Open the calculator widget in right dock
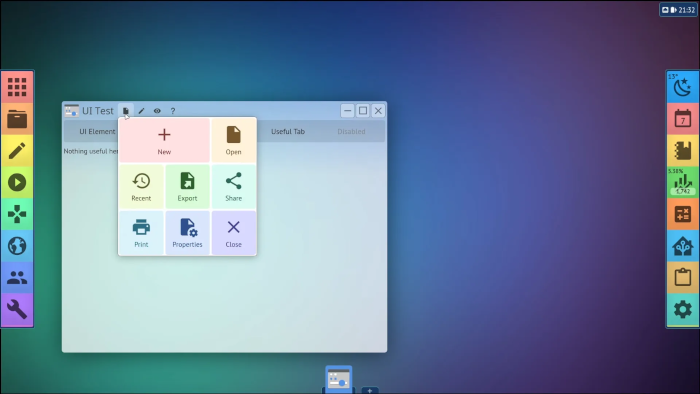 point(683,214)
